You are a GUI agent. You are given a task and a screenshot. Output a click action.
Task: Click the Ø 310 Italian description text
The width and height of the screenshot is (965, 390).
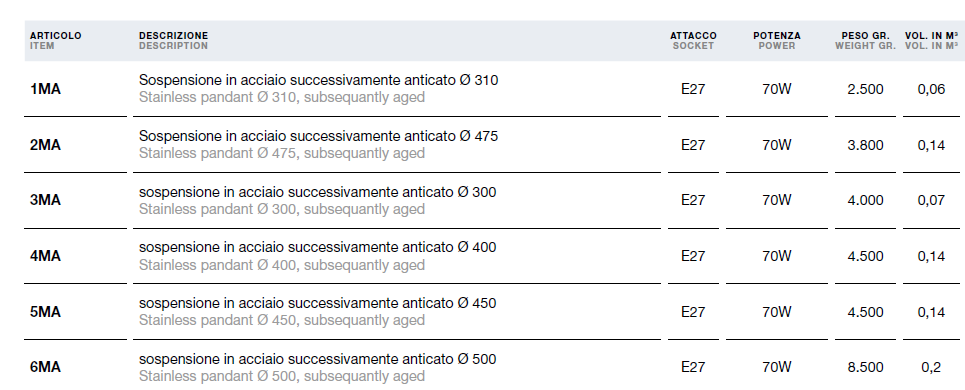coord(318,81)
